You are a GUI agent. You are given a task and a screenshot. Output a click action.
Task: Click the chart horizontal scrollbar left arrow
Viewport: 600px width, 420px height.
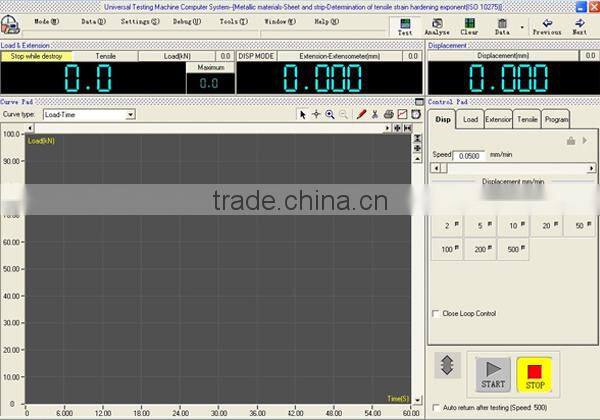pos(30,128)
